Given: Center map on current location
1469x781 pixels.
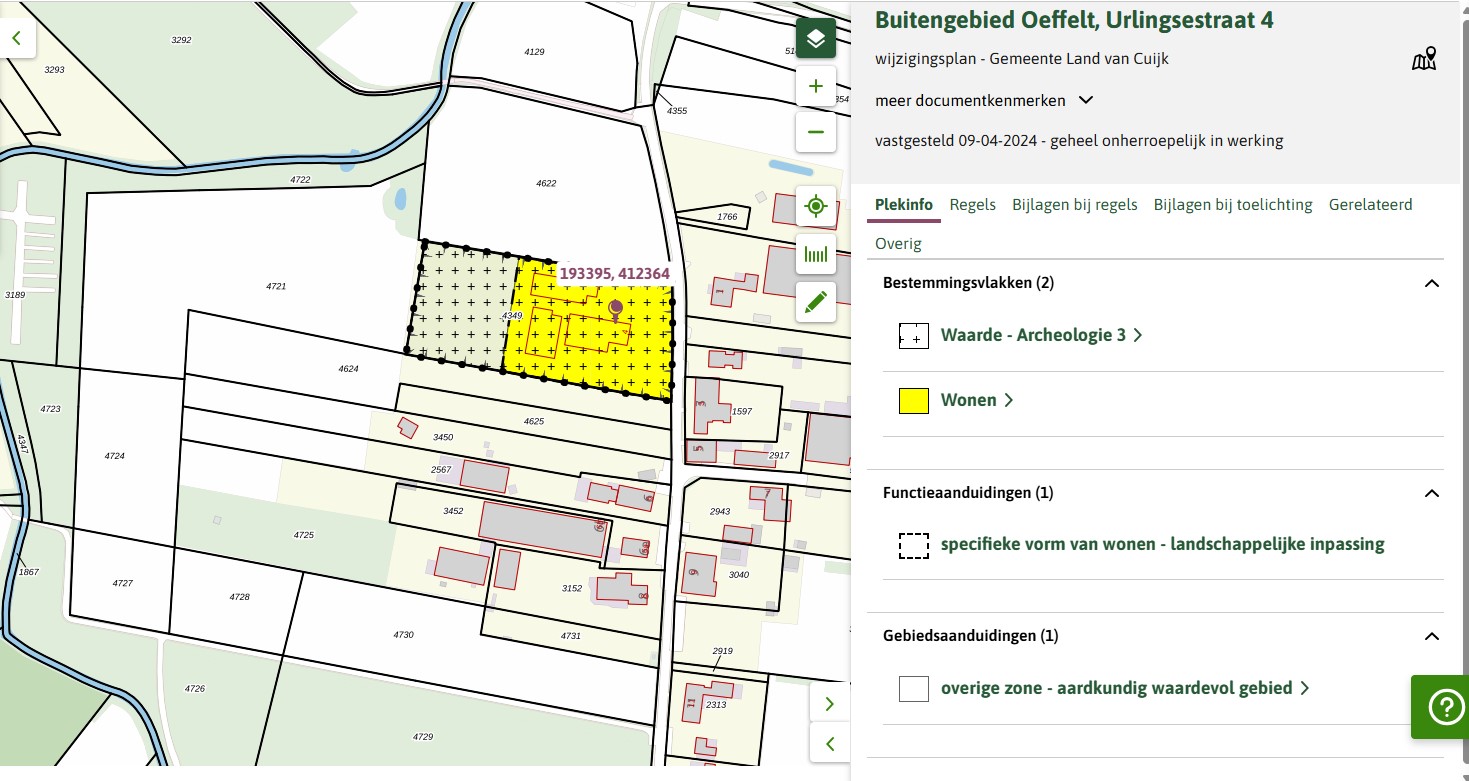Looking at the screenshot, I should tap(816, 207).
